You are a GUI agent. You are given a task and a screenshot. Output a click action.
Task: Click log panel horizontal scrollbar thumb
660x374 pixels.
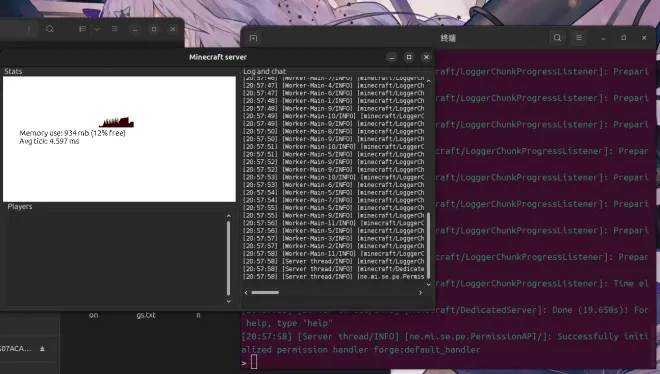pos(265,292)
